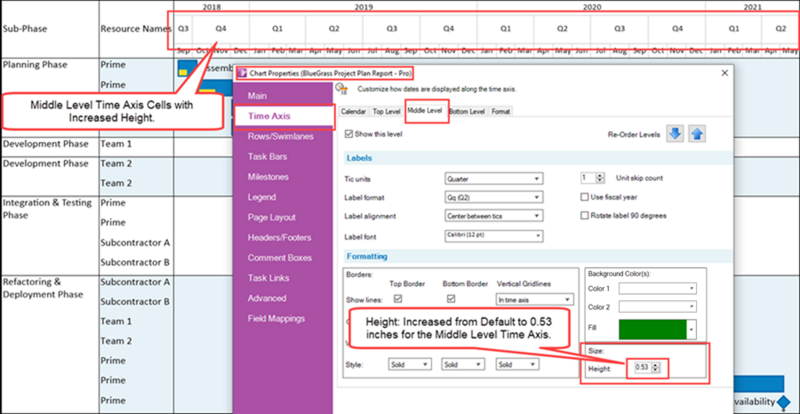Open Rows/Swimlanes settings
This screenshot has height=414, width=800.
[283, 136]
